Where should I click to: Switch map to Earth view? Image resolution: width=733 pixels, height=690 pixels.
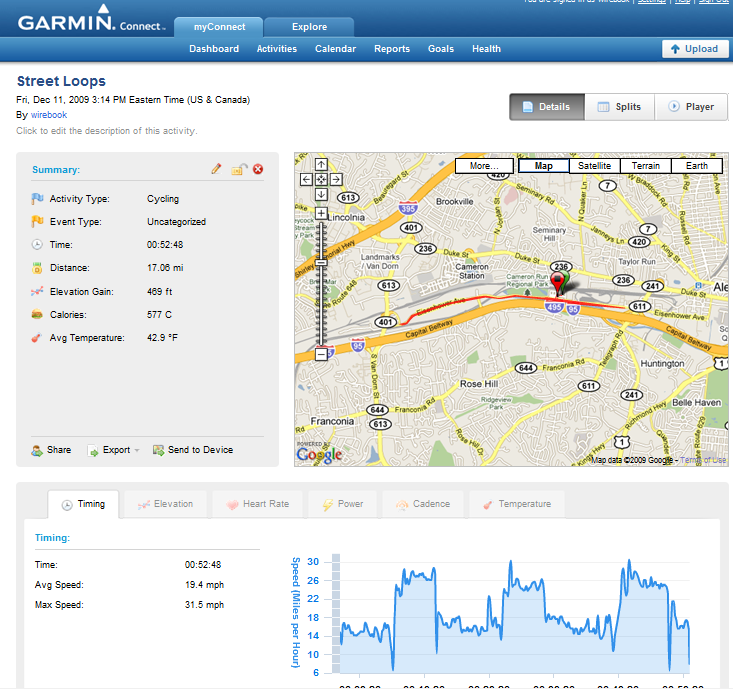pos(697,166)
